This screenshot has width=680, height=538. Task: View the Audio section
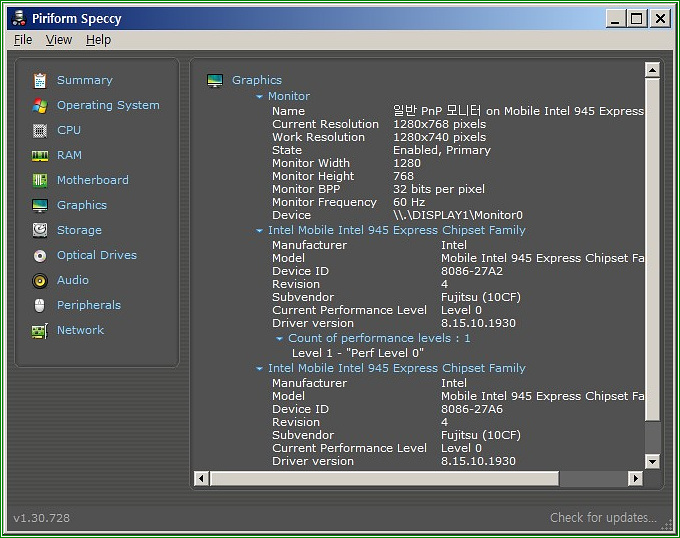pyautogui.click(x=73, y=280)
